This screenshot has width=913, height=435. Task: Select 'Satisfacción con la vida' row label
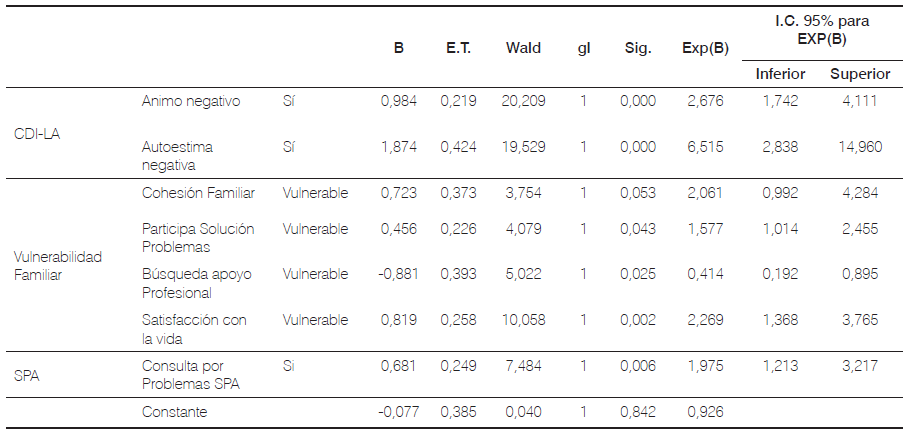193,329
